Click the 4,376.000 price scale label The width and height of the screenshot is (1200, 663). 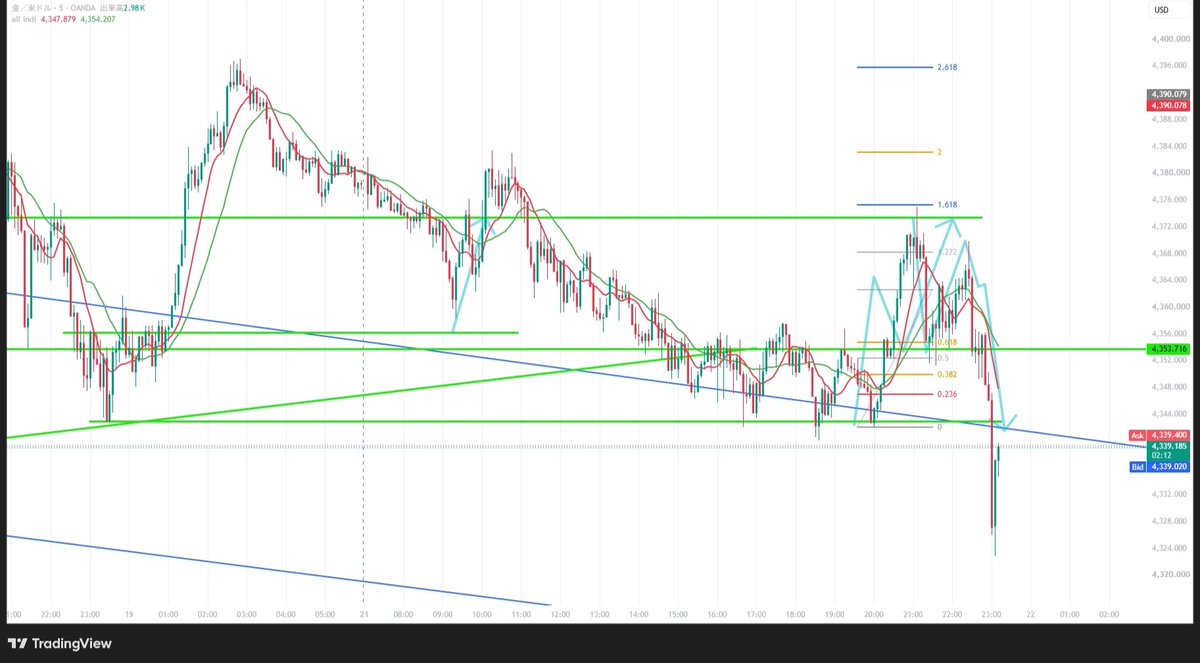(x=1167, y=199)
